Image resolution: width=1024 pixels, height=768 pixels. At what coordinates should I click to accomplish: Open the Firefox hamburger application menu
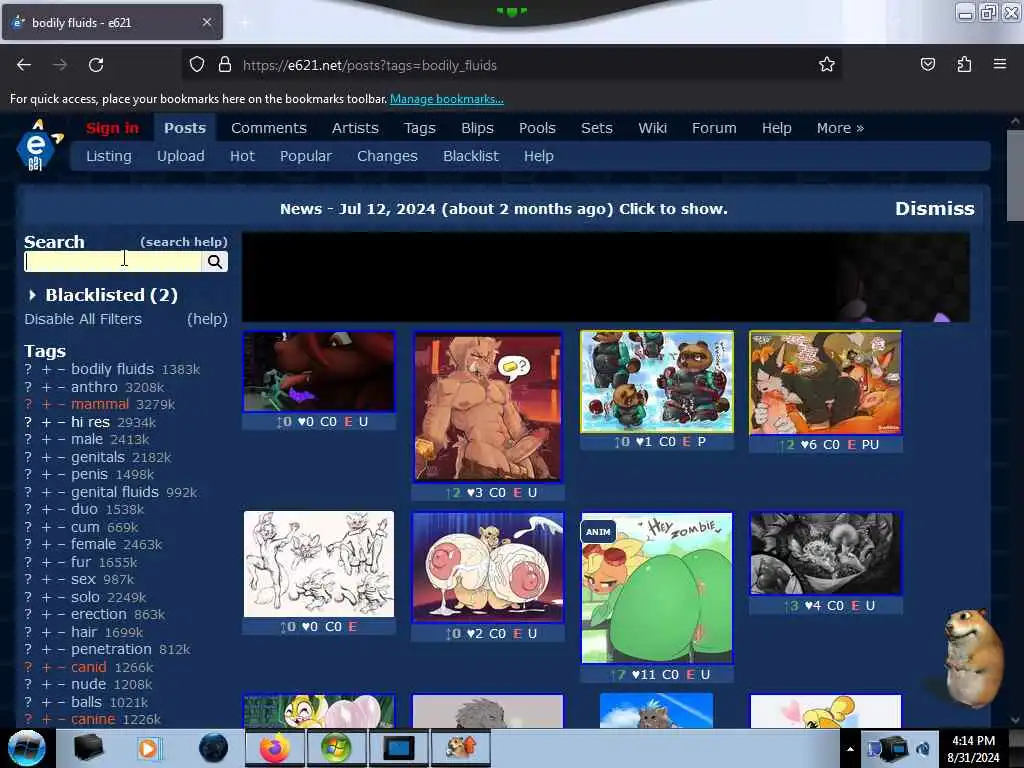(1000, 65)
